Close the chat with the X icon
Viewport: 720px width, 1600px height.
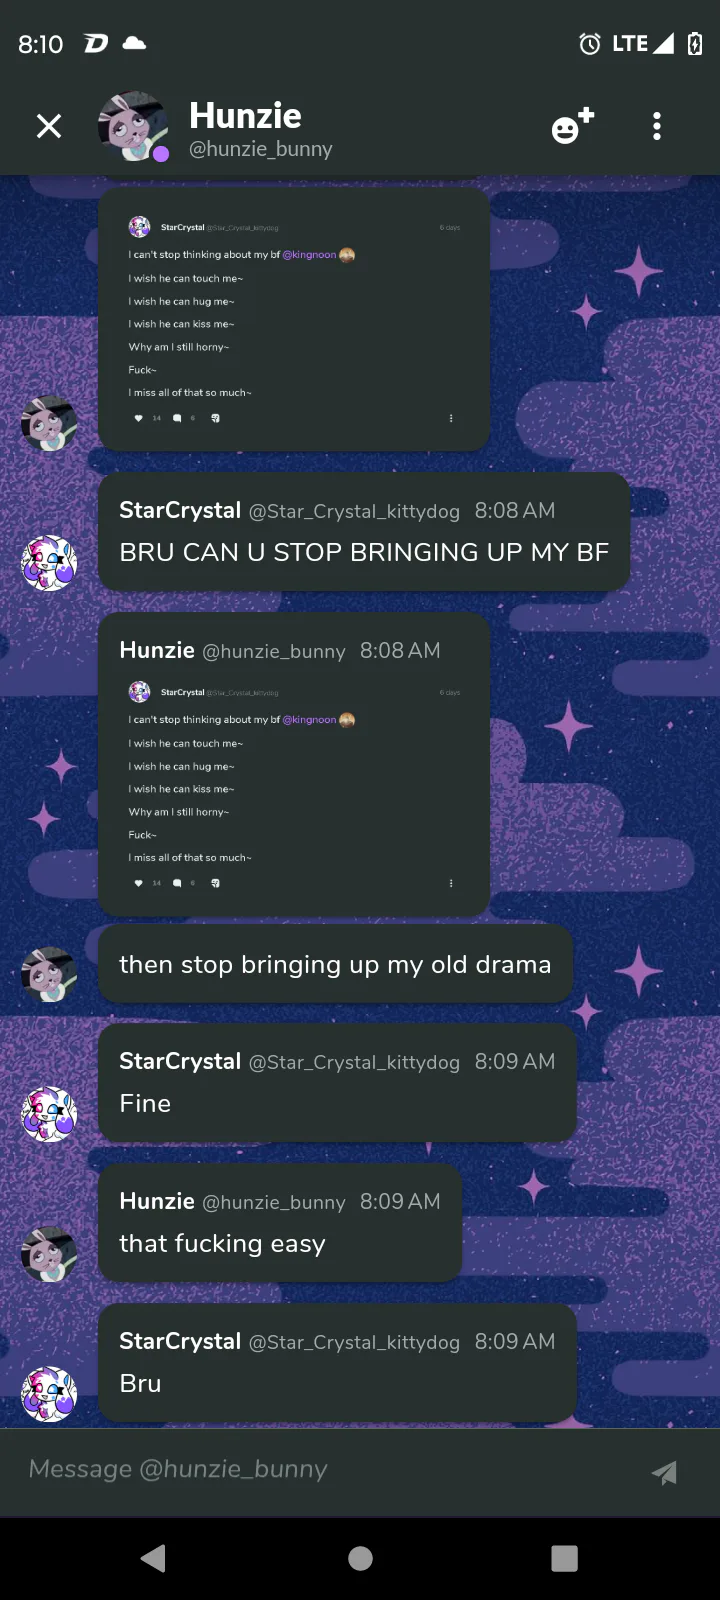point(49,126)
